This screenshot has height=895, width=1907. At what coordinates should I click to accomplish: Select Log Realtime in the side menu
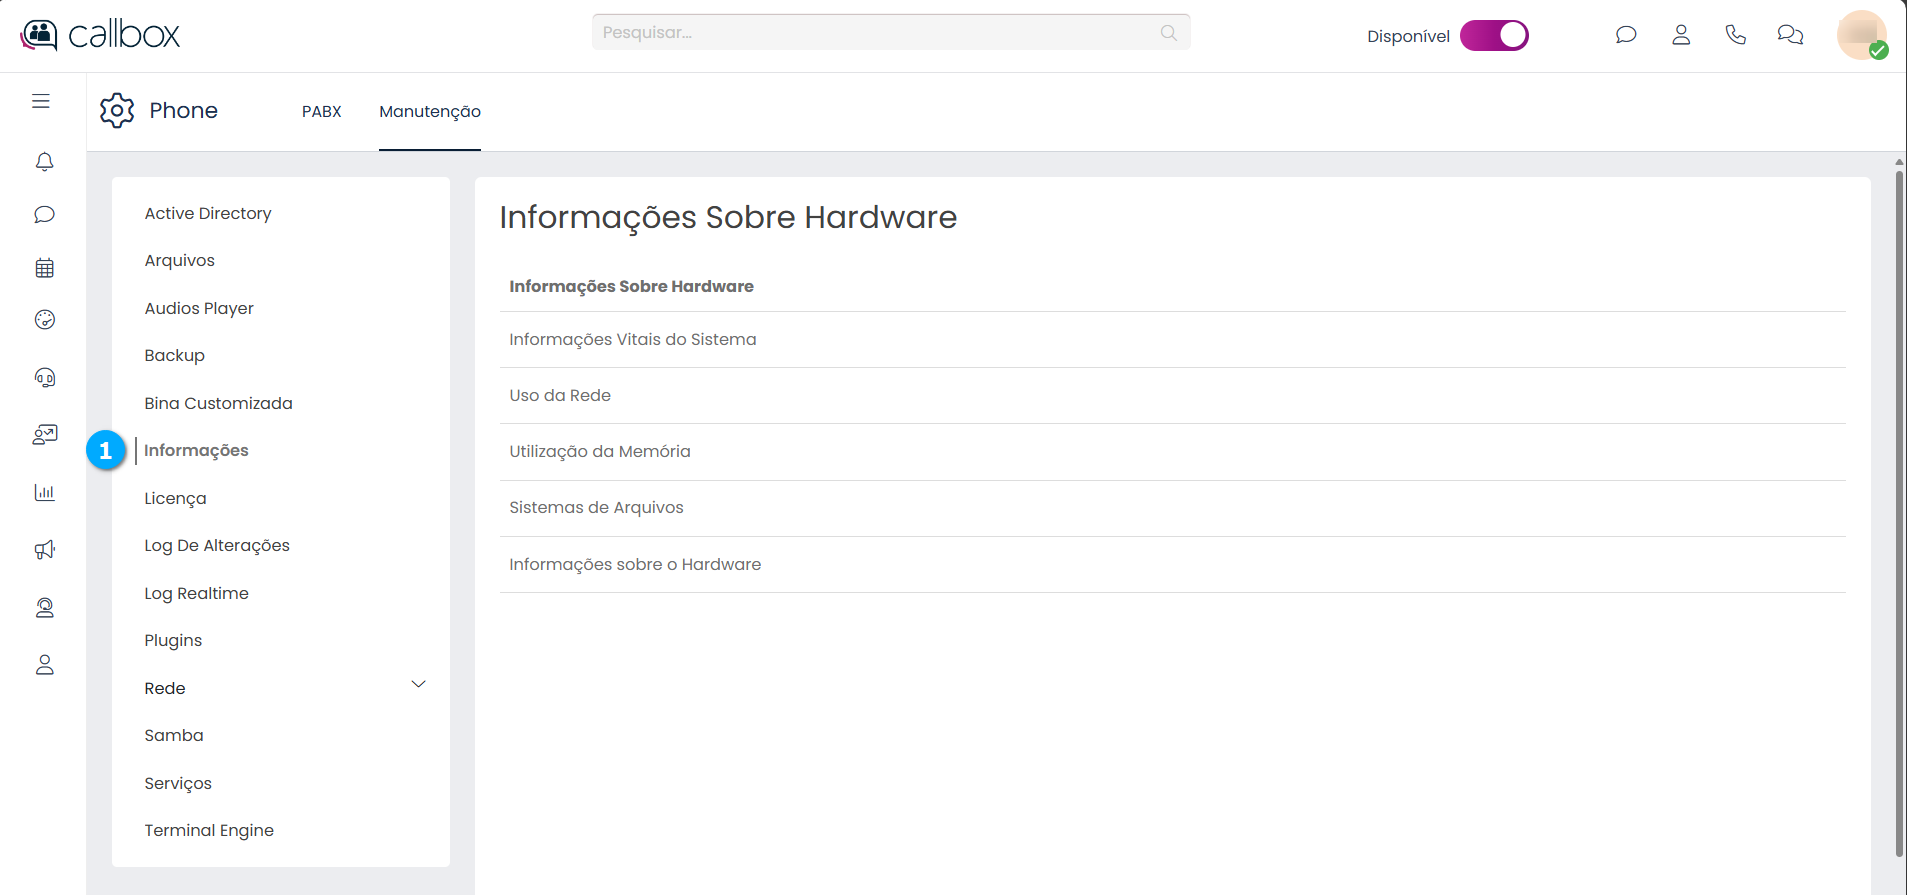(x=196, y=593)
